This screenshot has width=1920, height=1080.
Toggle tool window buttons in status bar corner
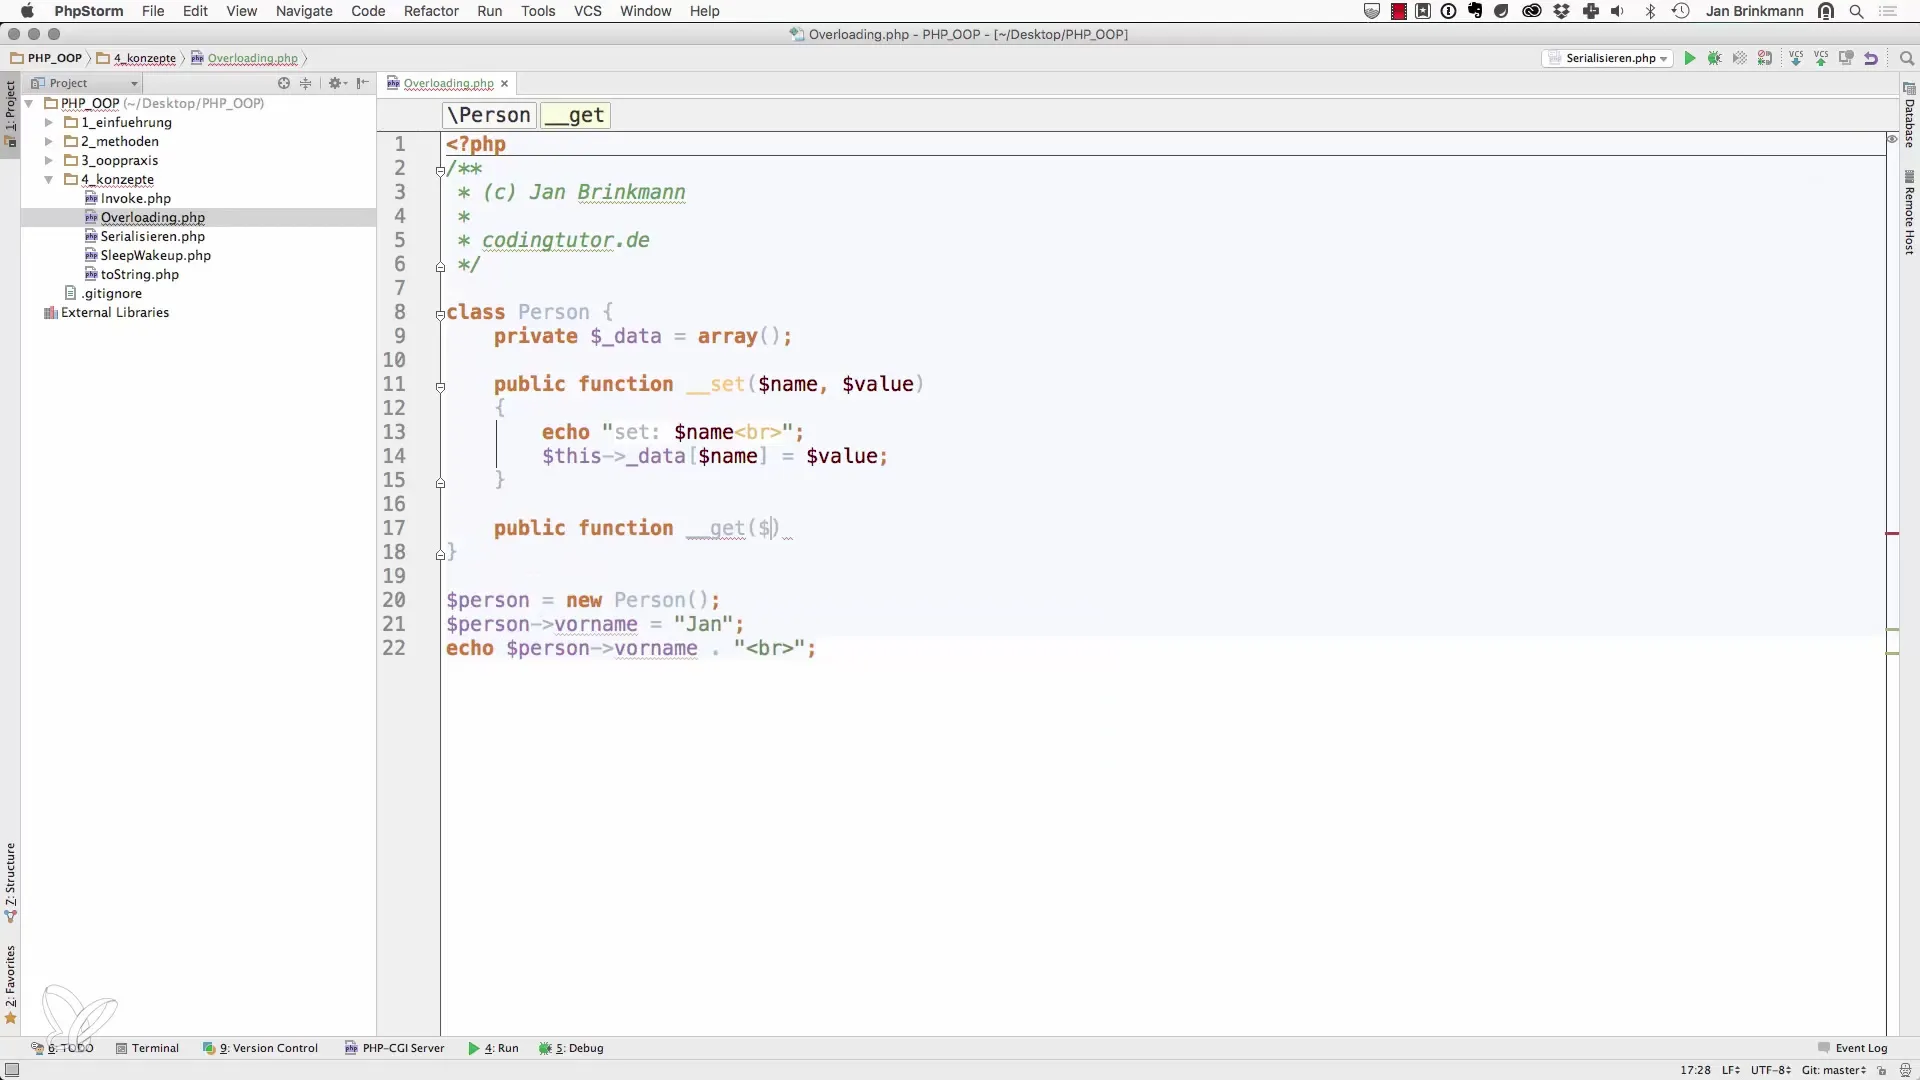click(11, 1070)
